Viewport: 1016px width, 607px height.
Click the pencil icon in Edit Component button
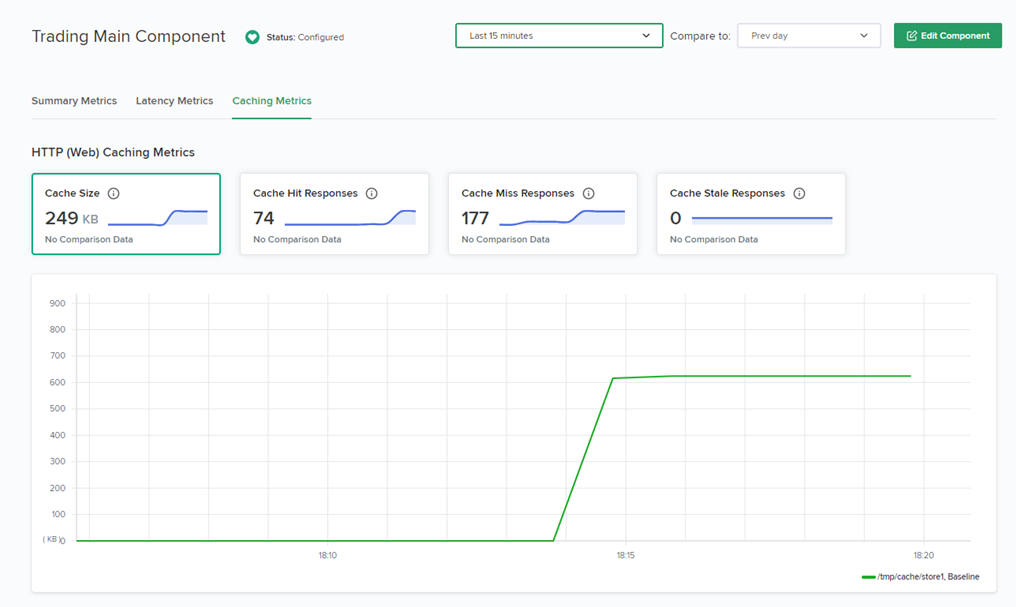912,36
